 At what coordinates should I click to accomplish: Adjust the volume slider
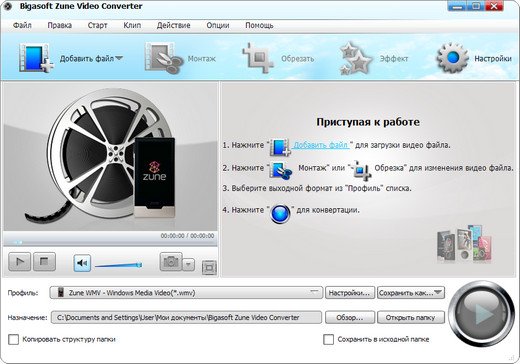118,265
